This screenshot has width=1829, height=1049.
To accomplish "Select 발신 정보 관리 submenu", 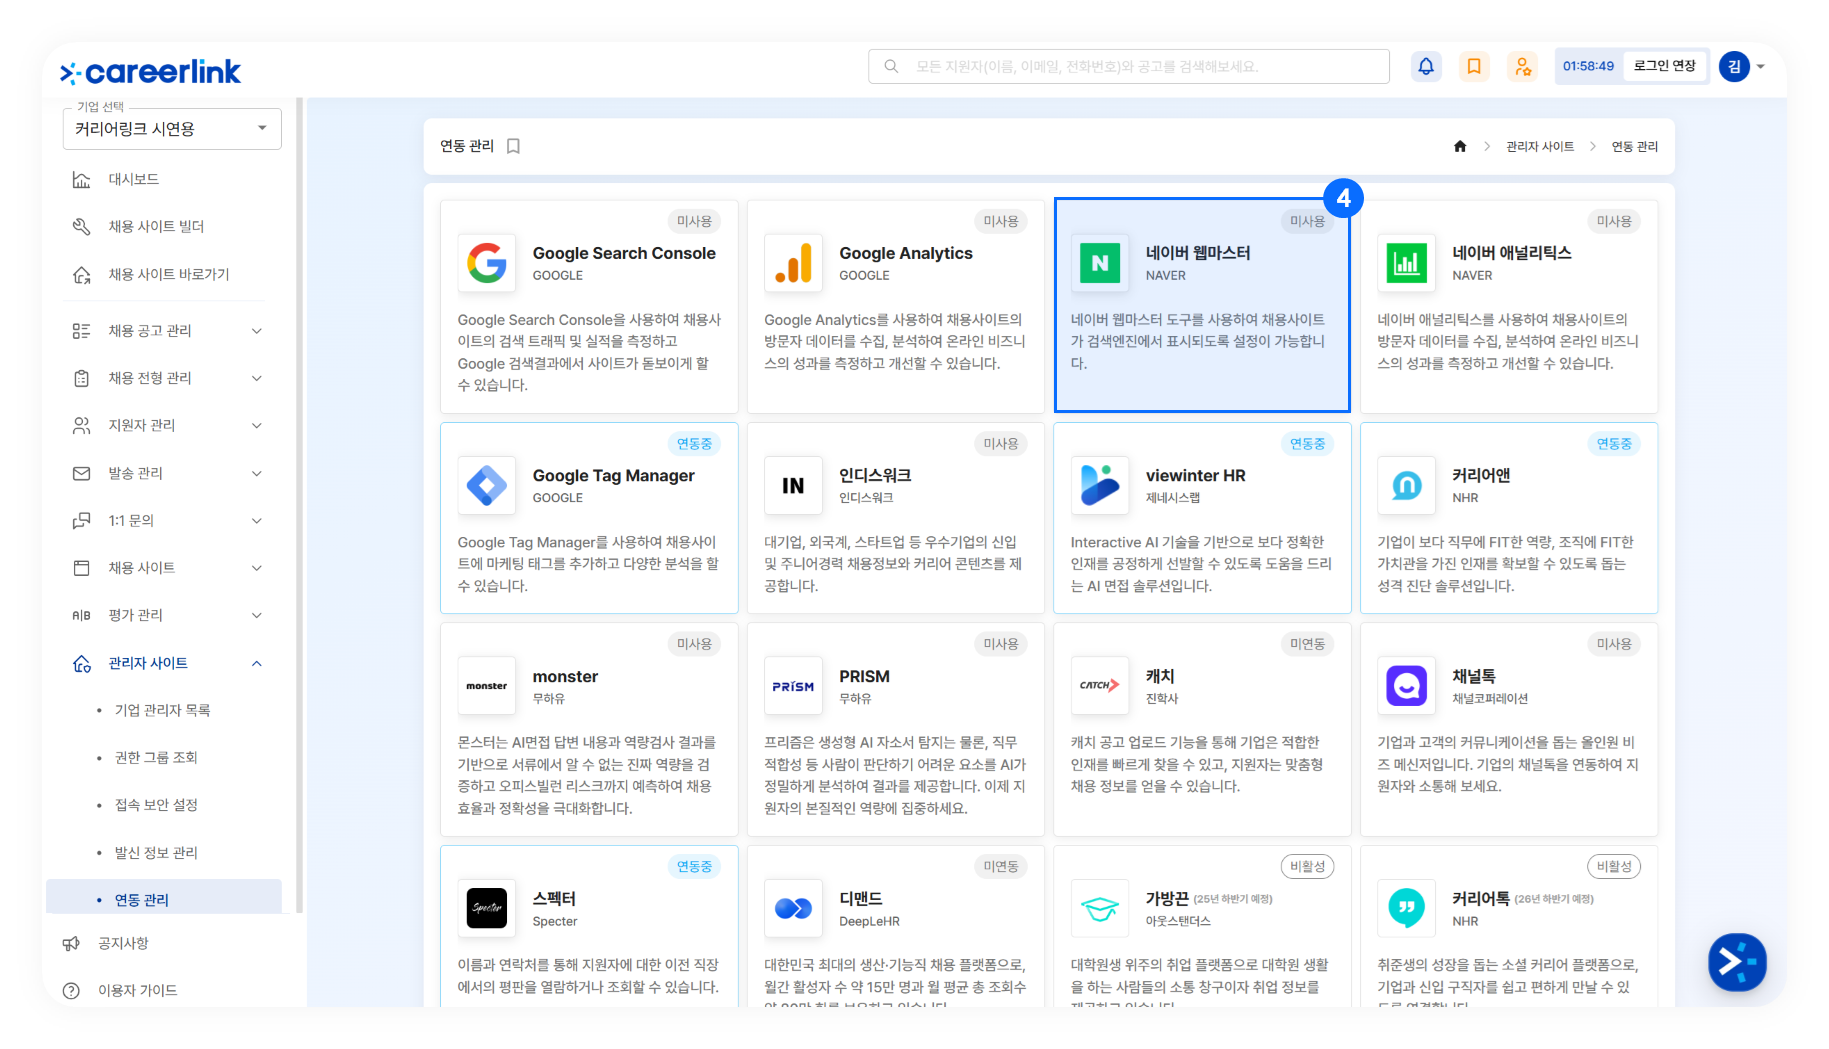I will (x=156, y=853).
